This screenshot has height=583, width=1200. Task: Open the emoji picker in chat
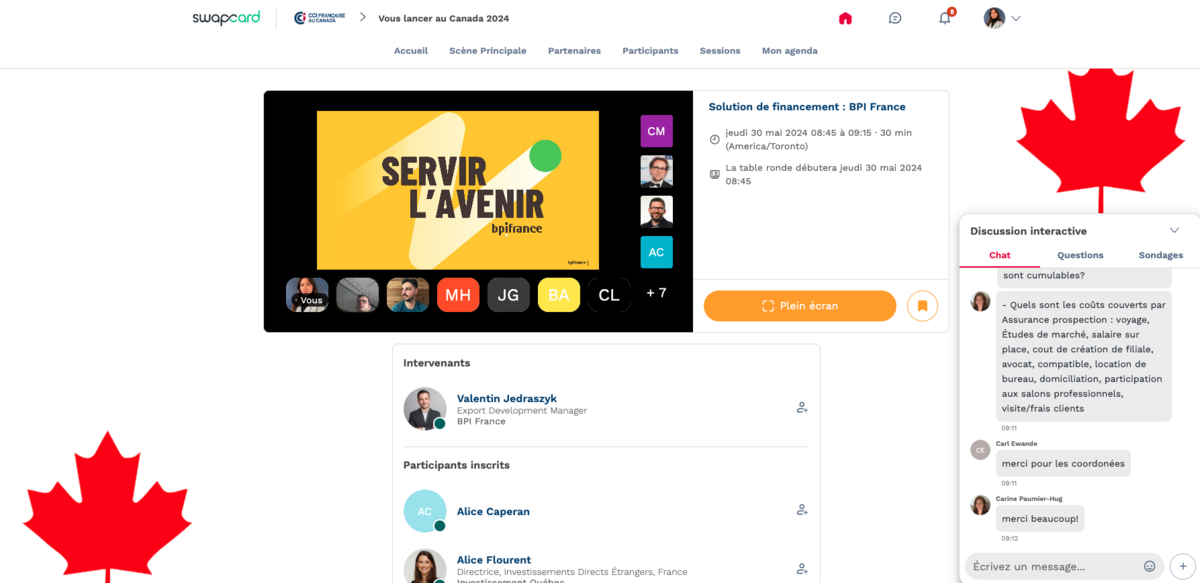(1149, 566)
